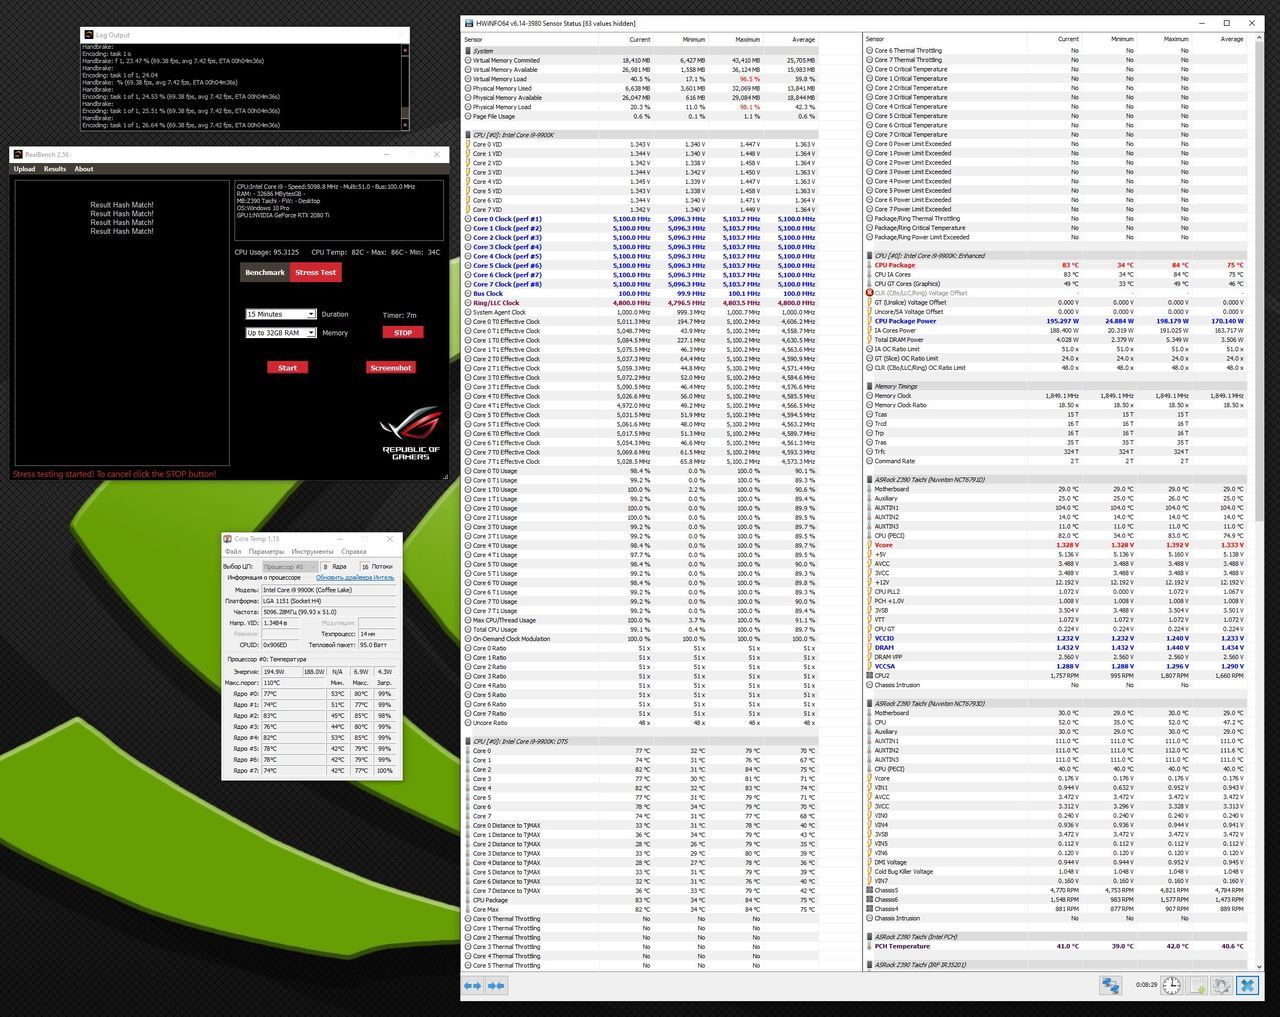Click the icon beside CPU Package Power
The width and height of the screenshot is (1280, 1017).
[x=869, y=321]
